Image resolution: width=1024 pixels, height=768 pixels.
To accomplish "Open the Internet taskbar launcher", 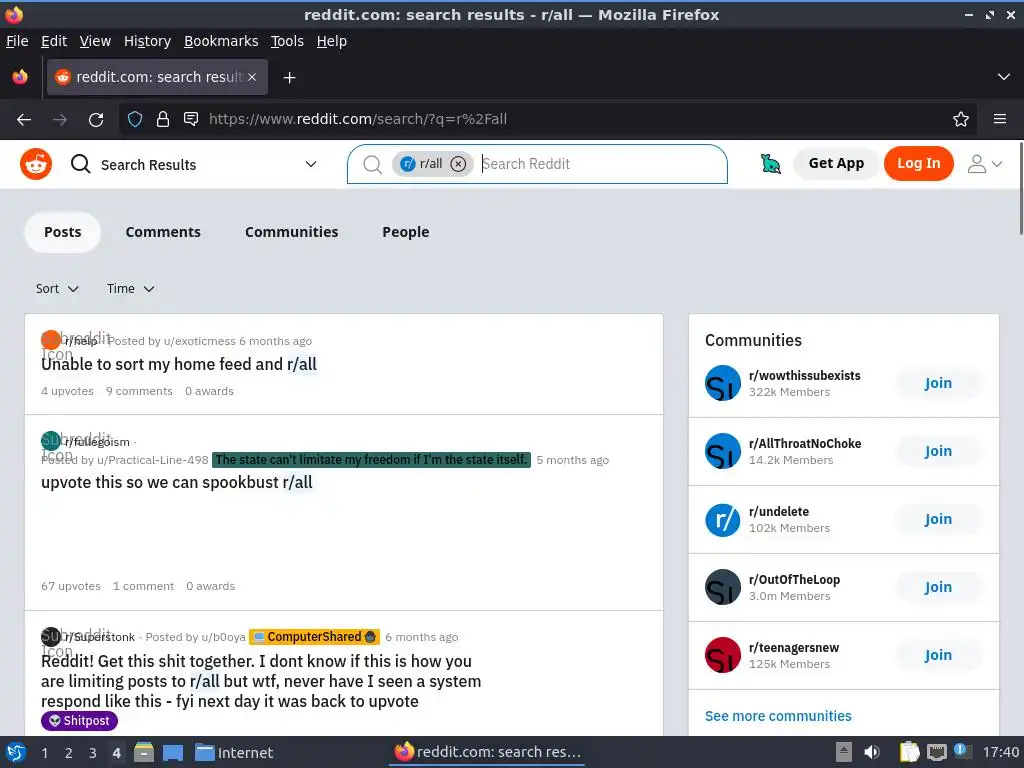I will (234, 753).
